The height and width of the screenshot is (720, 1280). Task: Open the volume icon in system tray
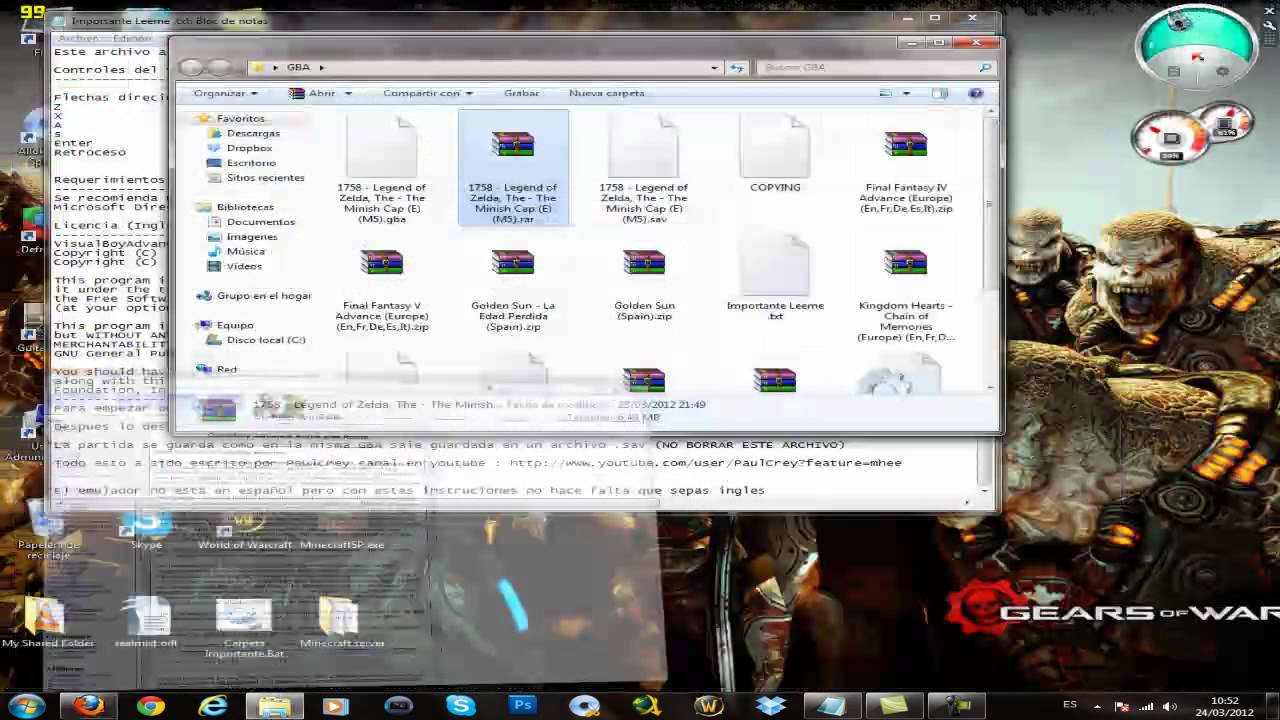click(x=1170, y=707)
